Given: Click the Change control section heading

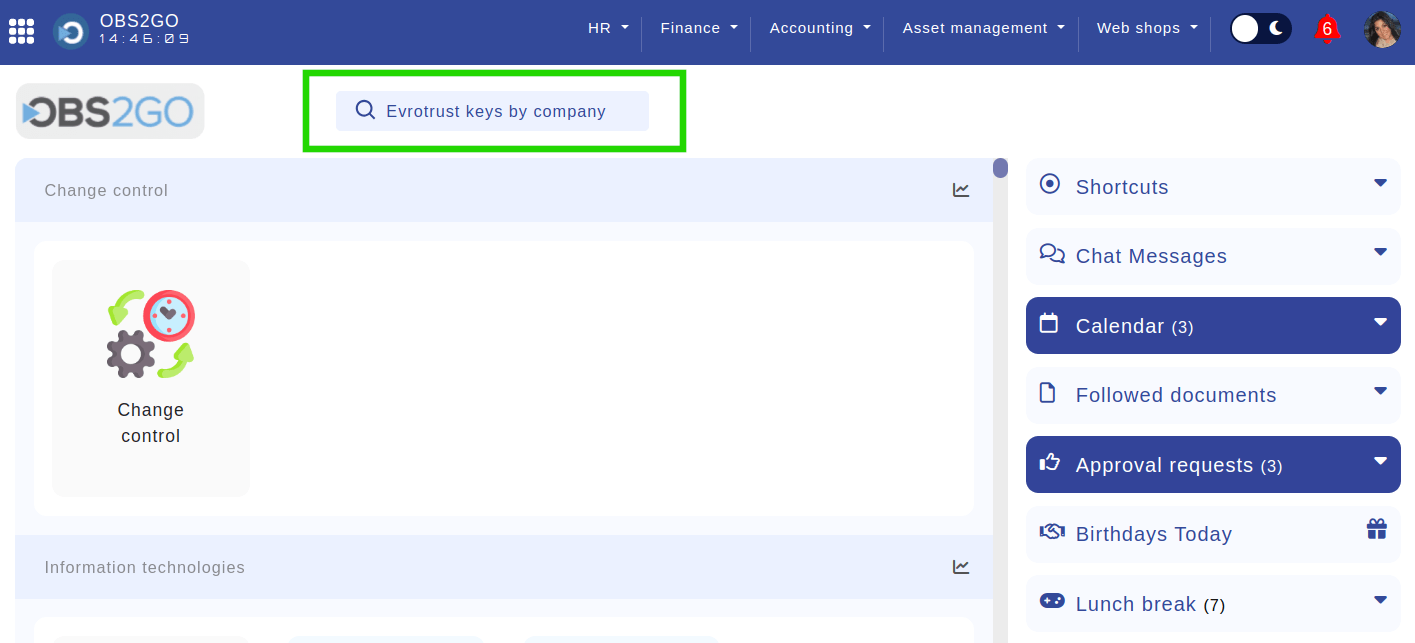Looking at the screenshot, I should [x=106, y=190].
